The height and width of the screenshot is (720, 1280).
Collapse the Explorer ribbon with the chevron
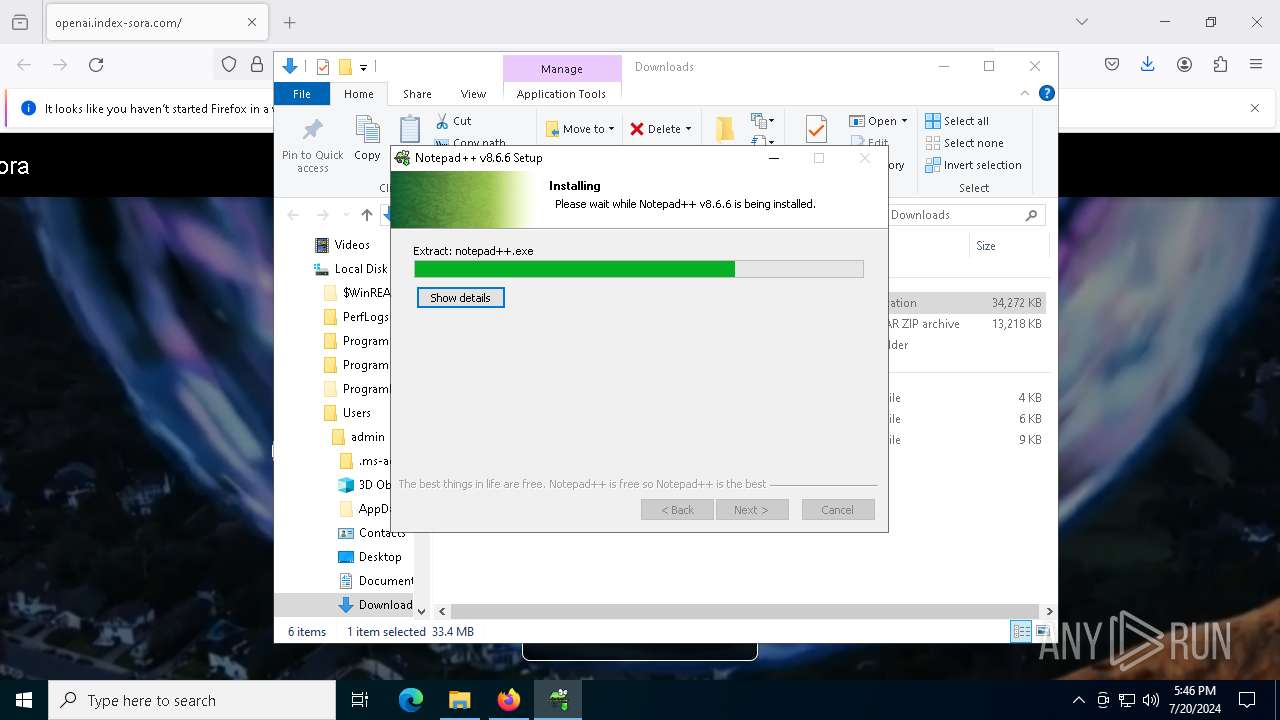click(x=1024, y=93)
